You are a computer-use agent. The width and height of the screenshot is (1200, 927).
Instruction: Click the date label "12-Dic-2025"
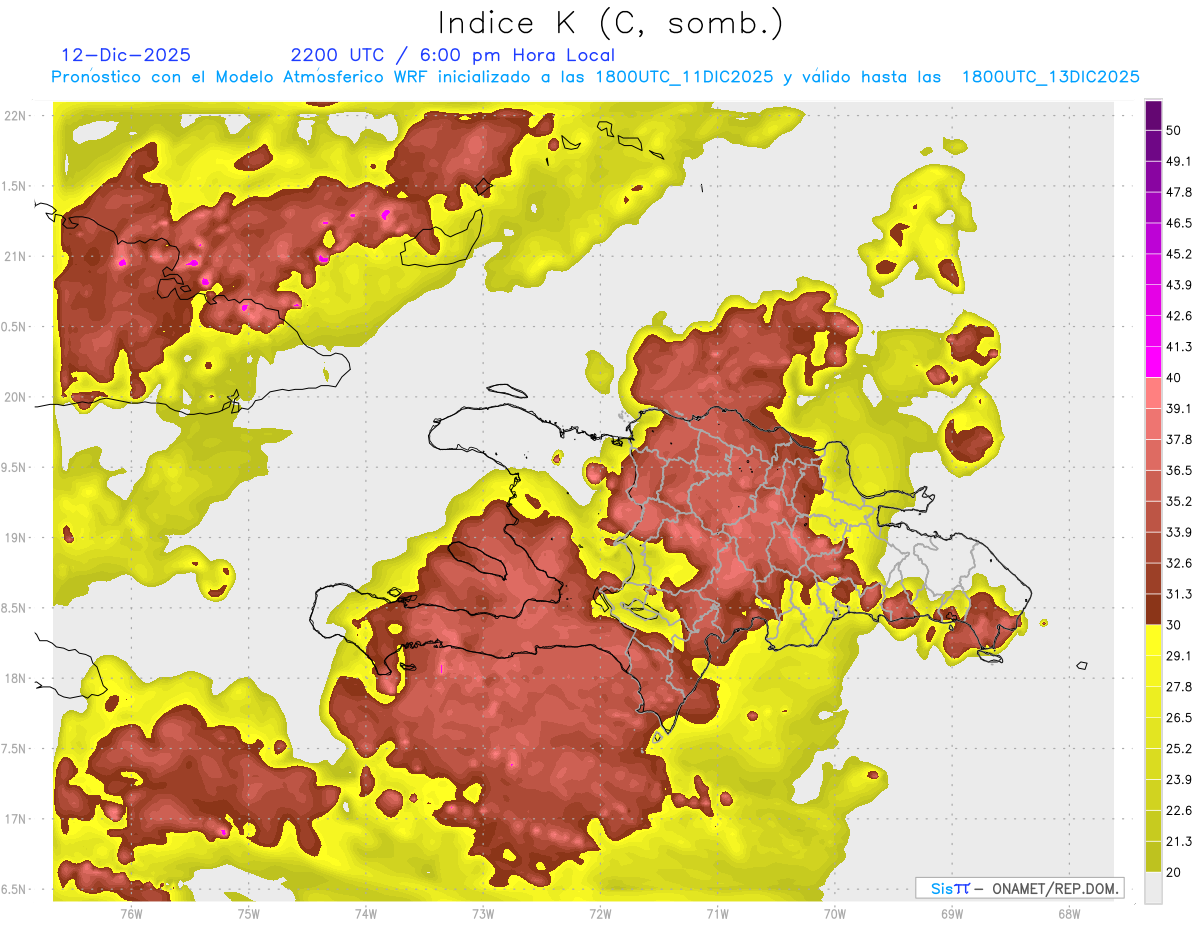[x=126, y=55]
